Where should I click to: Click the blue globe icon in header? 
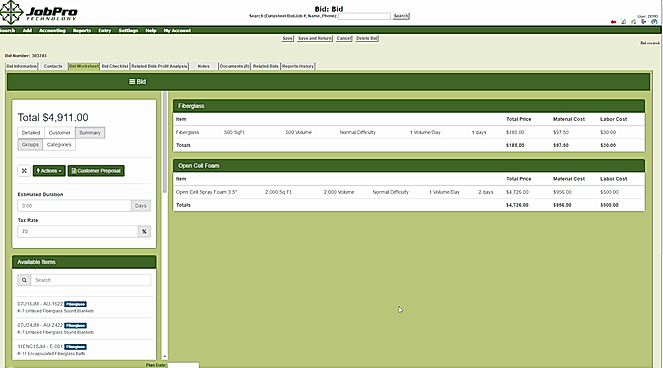coord(654,22)
